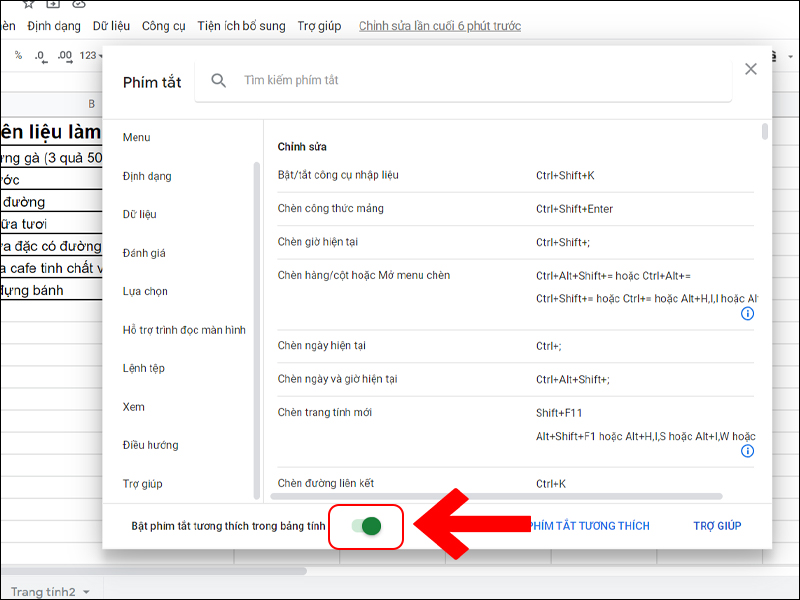Select Menu category in shortcuts sidebar
The width and height of the screenshot is (800, 600).
coord(136,137)
